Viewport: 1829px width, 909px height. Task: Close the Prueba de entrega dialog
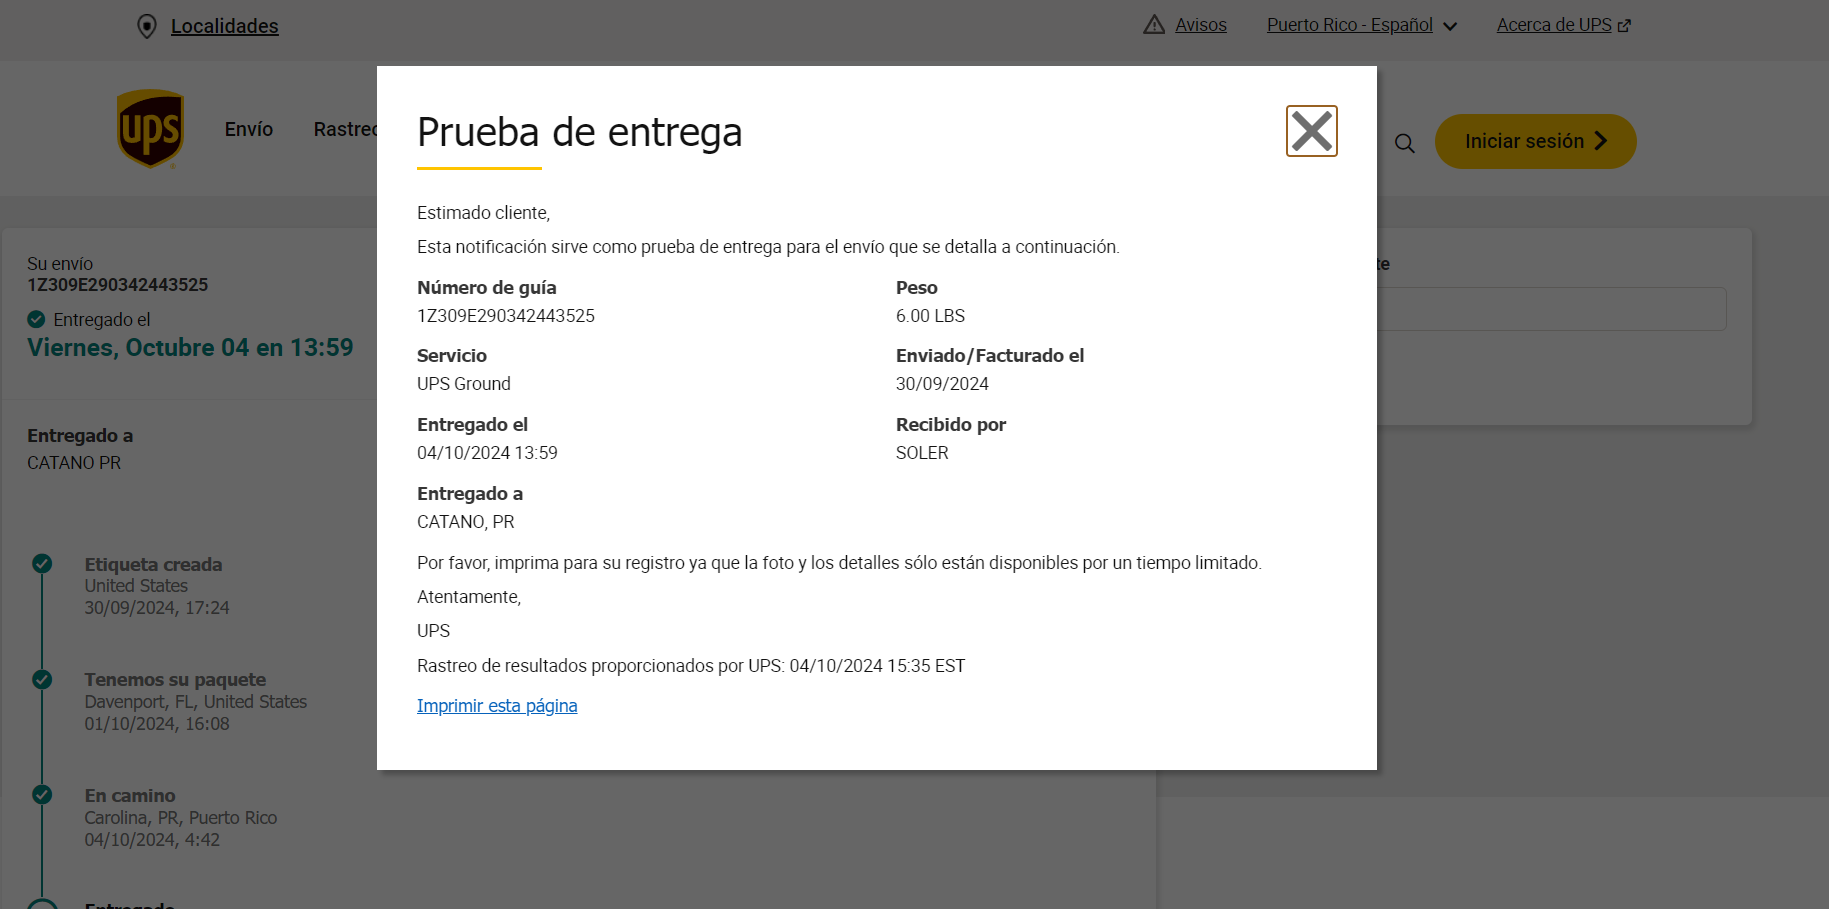pos(1311,131)
